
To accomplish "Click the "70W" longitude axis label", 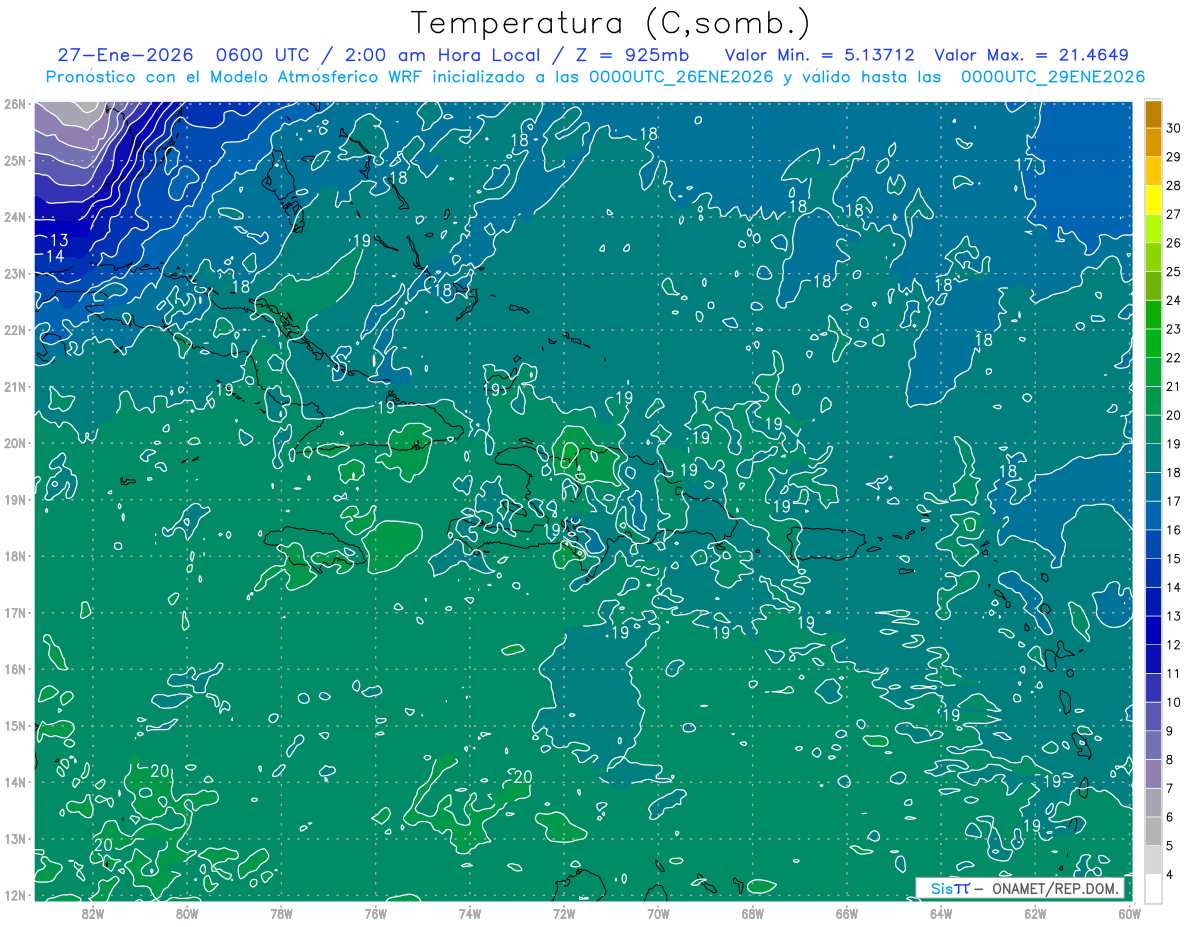I will coord(658,913).
